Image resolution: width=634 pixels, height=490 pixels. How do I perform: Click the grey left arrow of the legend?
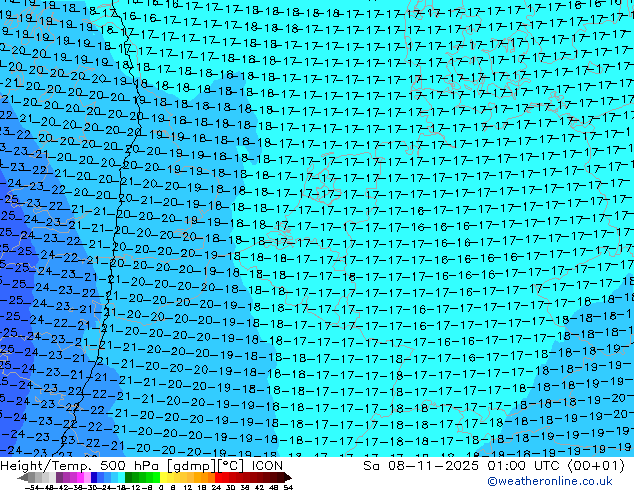(23, 478)
